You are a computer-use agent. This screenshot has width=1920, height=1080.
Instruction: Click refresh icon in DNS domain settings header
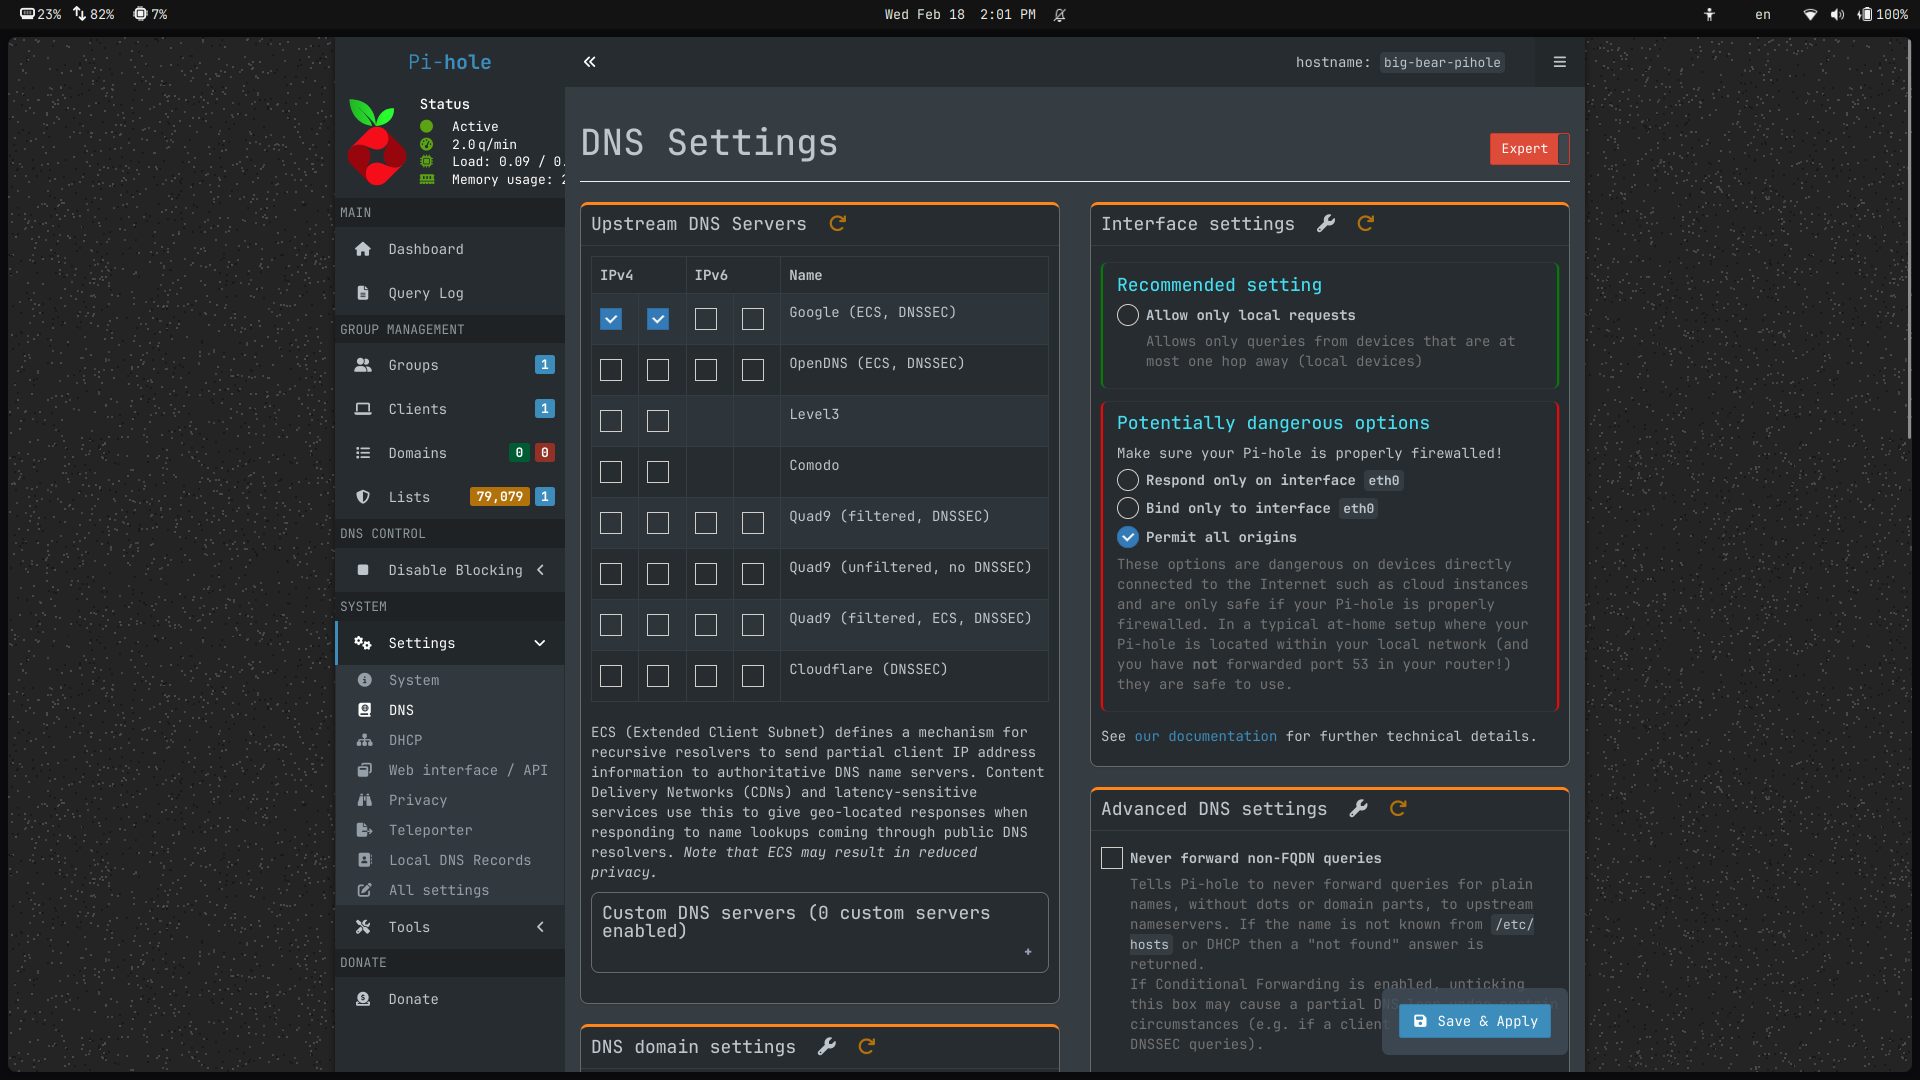pyautogui.click(x=867, y=1046)
